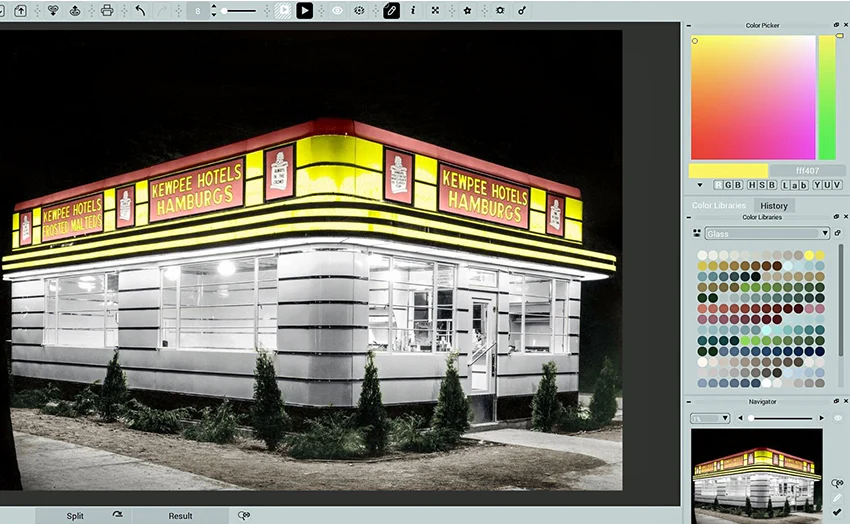Click the export up-arrow tray icon
This screenshot has width=850, height=524.
(x=75, y=10)
